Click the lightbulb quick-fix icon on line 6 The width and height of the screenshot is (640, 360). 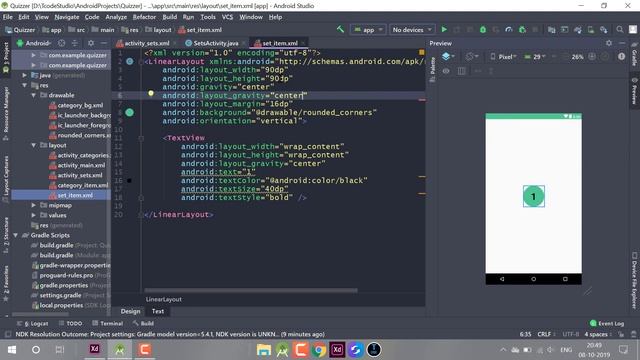(x=151, y=93)
